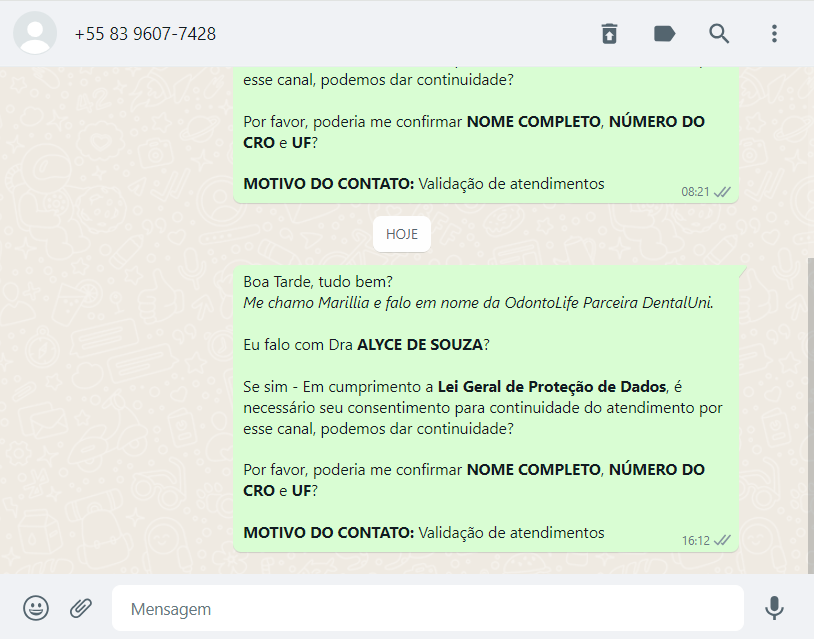Click bold text Lei Geral de Proteção de Dados
Viewport: 814px width, 639px height.
pyautogui.click(x=552, y=387)
